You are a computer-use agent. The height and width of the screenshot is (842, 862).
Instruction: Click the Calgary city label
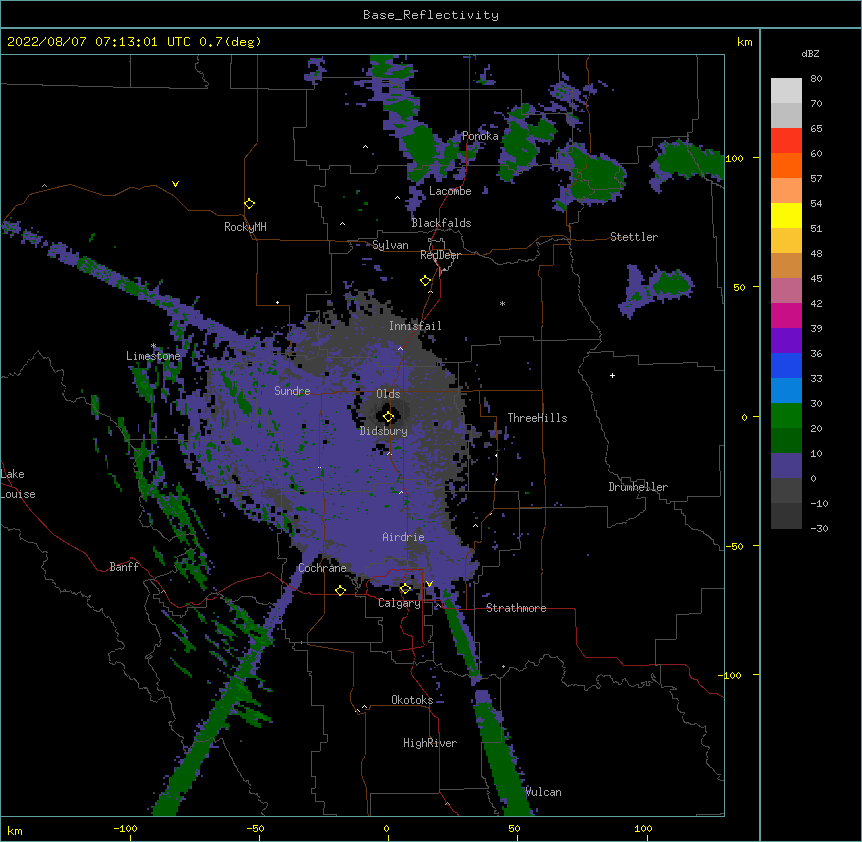[399, 603]
